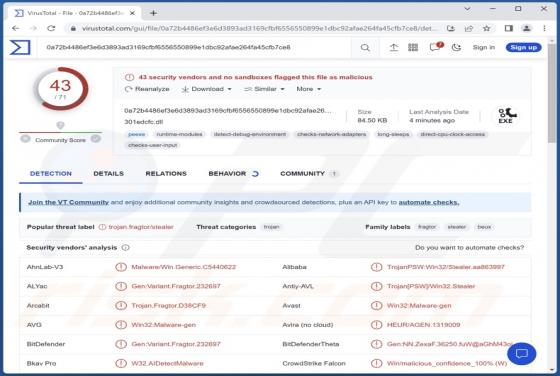The width and height of the screenshot is (560, 376).
Task: Click the fragtor family label
Action: click(427, 227)
